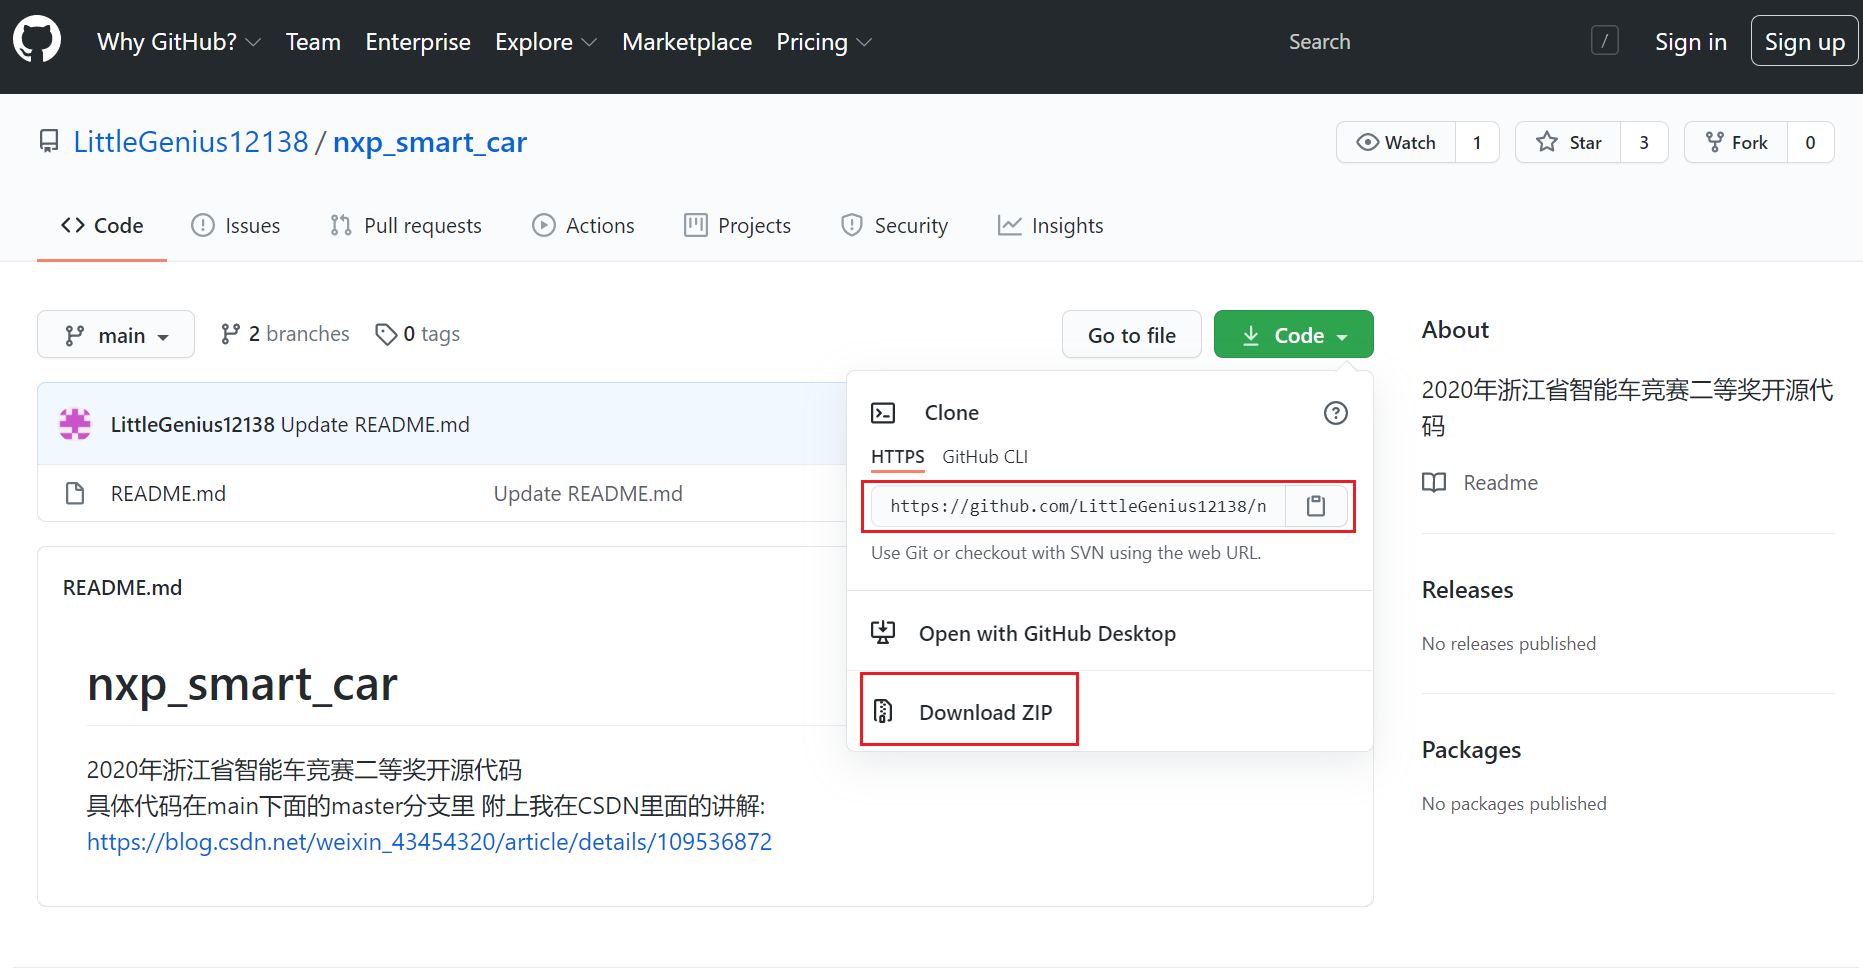1863x968 pixels.
Task: Click Sign in
Action: tap(1691, 42)
